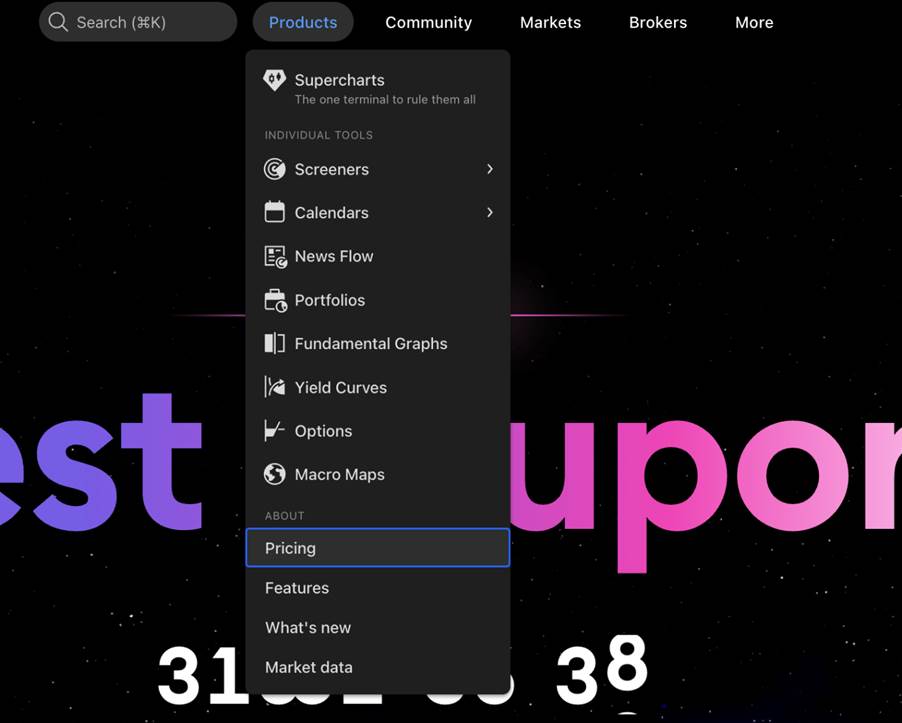Click the News Flow icon

pos(275,257)
